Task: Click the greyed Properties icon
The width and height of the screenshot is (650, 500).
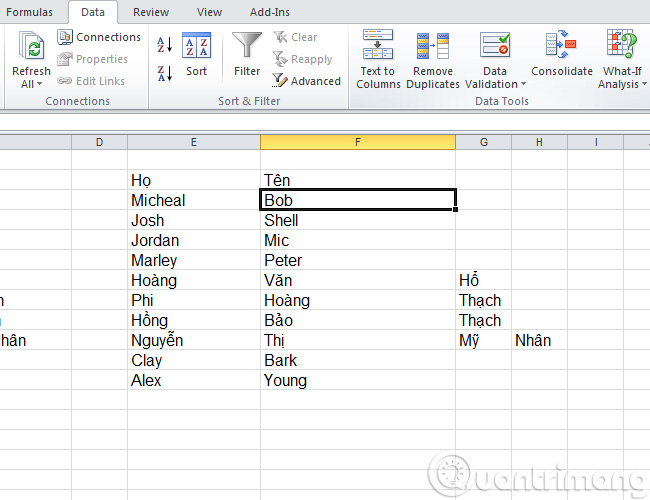Action: [x=65, y=59]
